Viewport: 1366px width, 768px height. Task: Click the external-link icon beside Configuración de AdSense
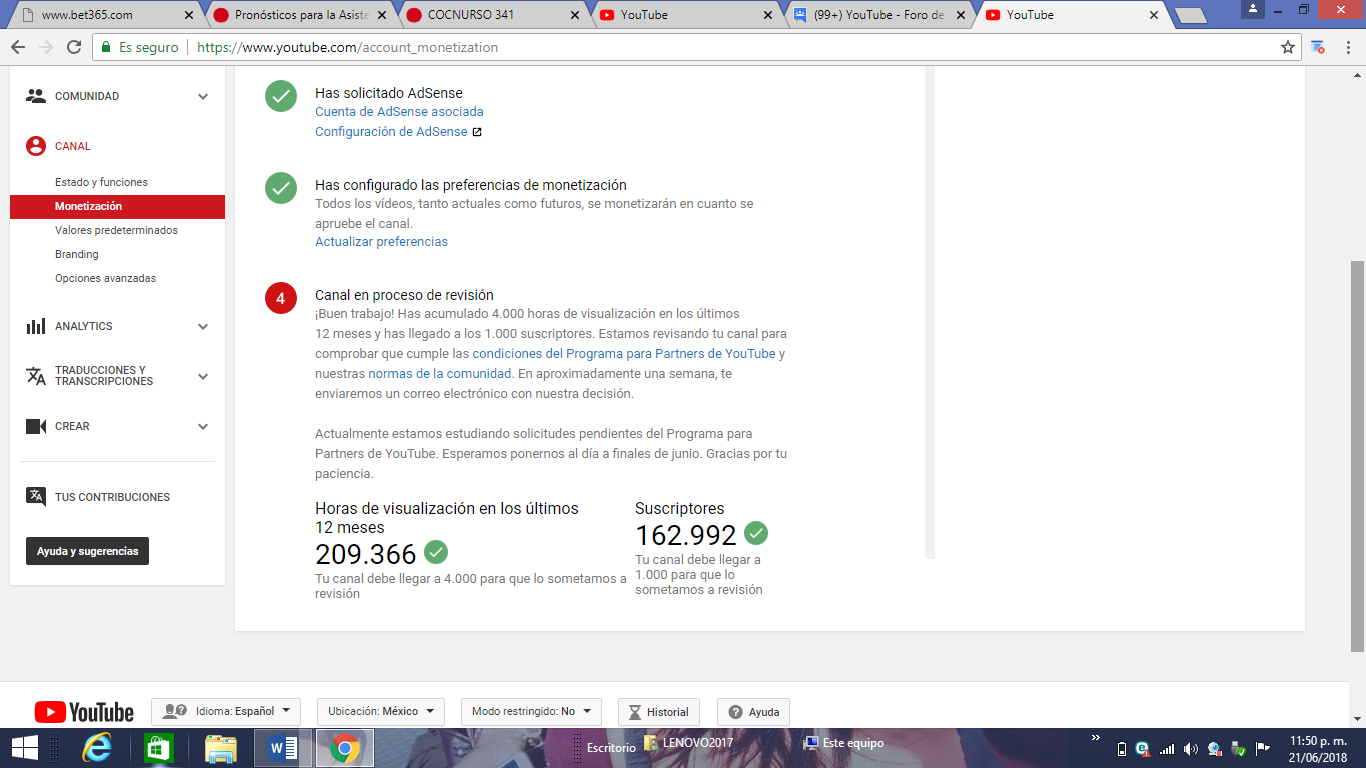pyautogui.click(x=477, y=132)
